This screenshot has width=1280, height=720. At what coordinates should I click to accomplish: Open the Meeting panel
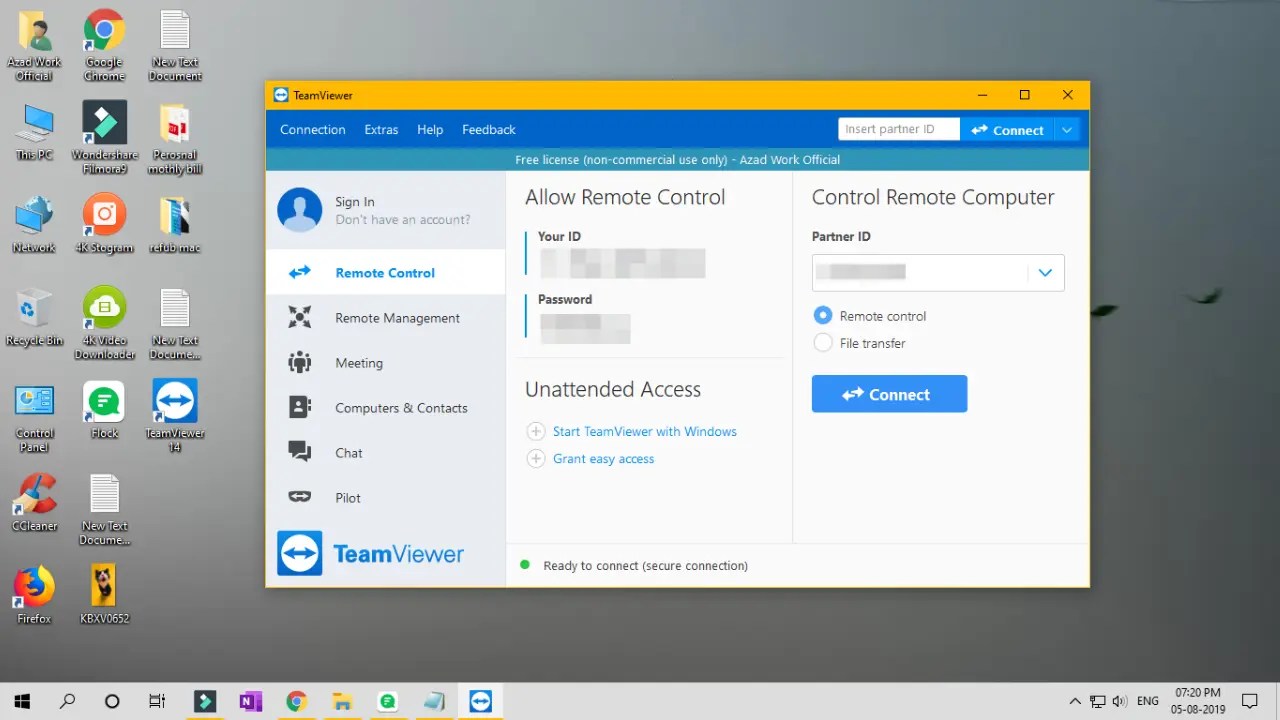pyautogui.click(x=360, y=362)
